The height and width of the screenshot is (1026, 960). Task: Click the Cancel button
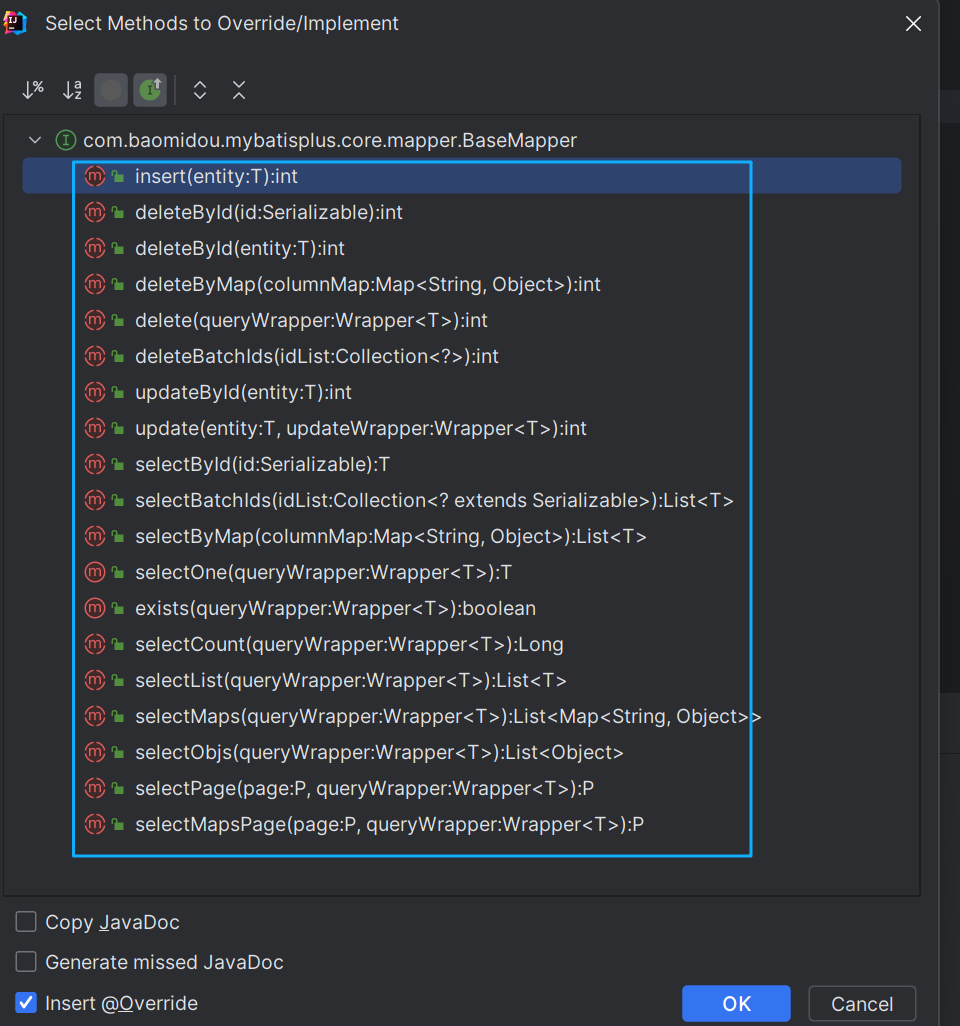(862, 1003)
